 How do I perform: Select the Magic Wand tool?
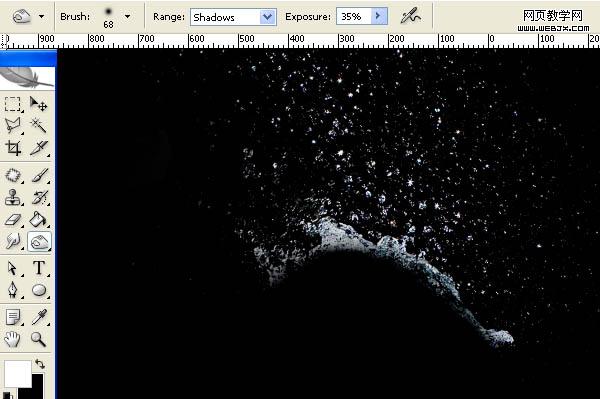38,125
